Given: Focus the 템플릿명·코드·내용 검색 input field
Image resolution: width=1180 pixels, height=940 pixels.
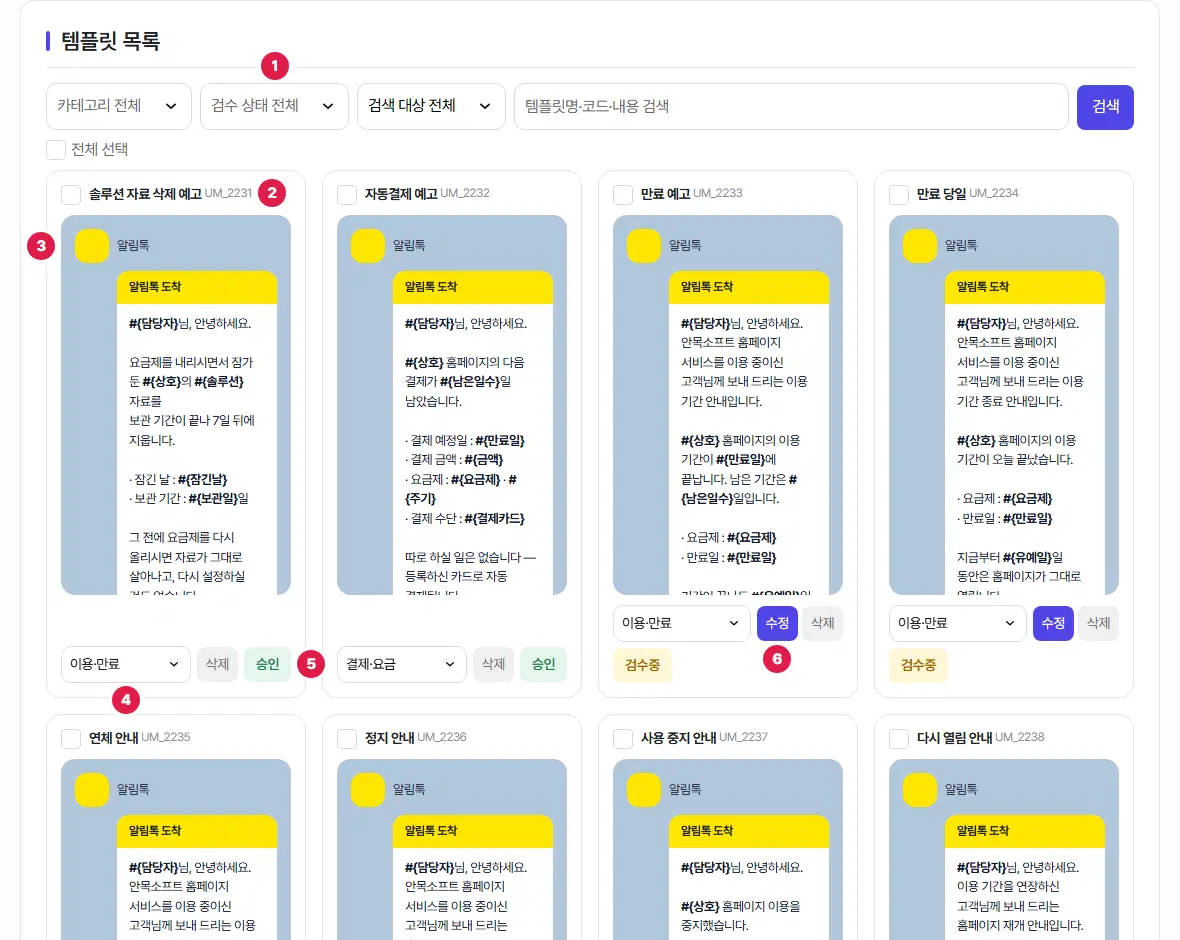Looking at the screenshot, I should tap(791, 106).
